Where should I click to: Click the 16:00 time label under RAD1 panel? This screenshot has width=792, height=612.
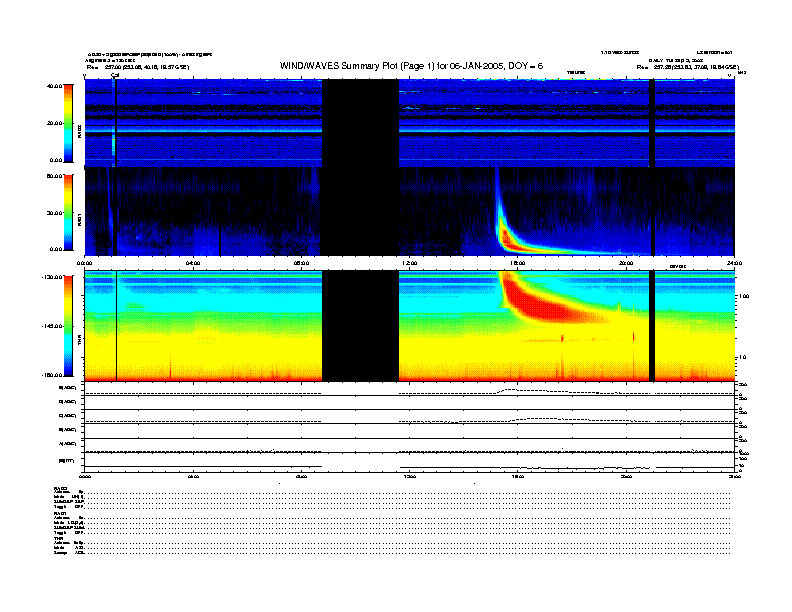518,263
